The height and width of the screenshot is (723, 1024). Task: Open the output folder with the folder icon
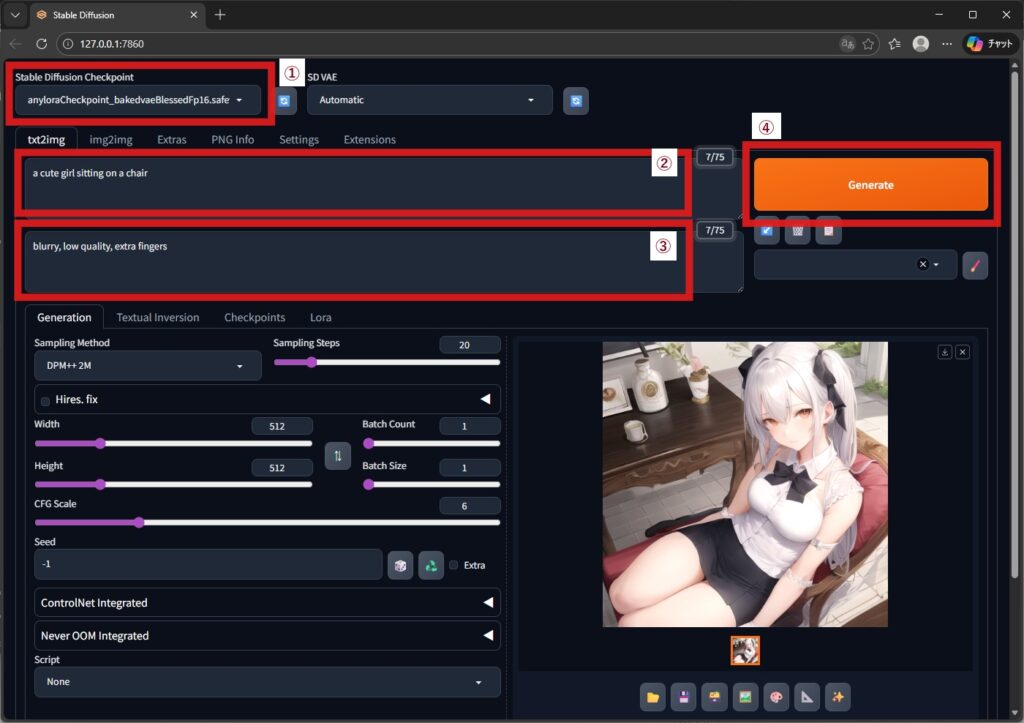tap(654, 697)
